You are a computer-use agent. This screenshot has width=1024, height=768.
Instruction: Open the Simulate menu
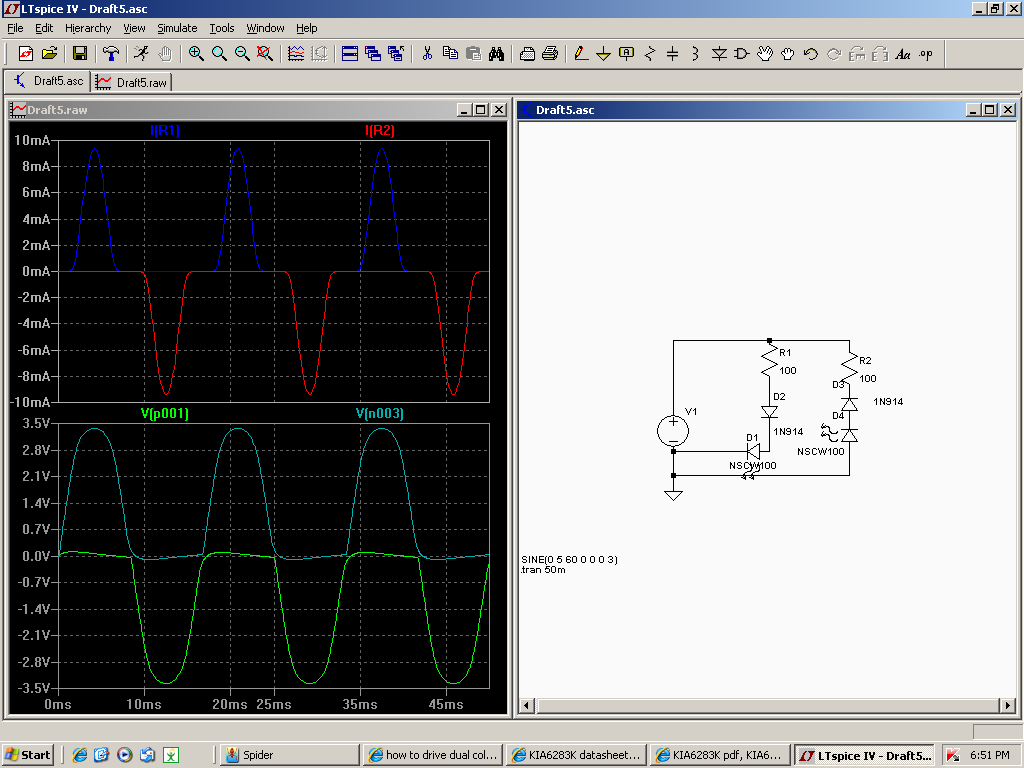coord(177,28)
